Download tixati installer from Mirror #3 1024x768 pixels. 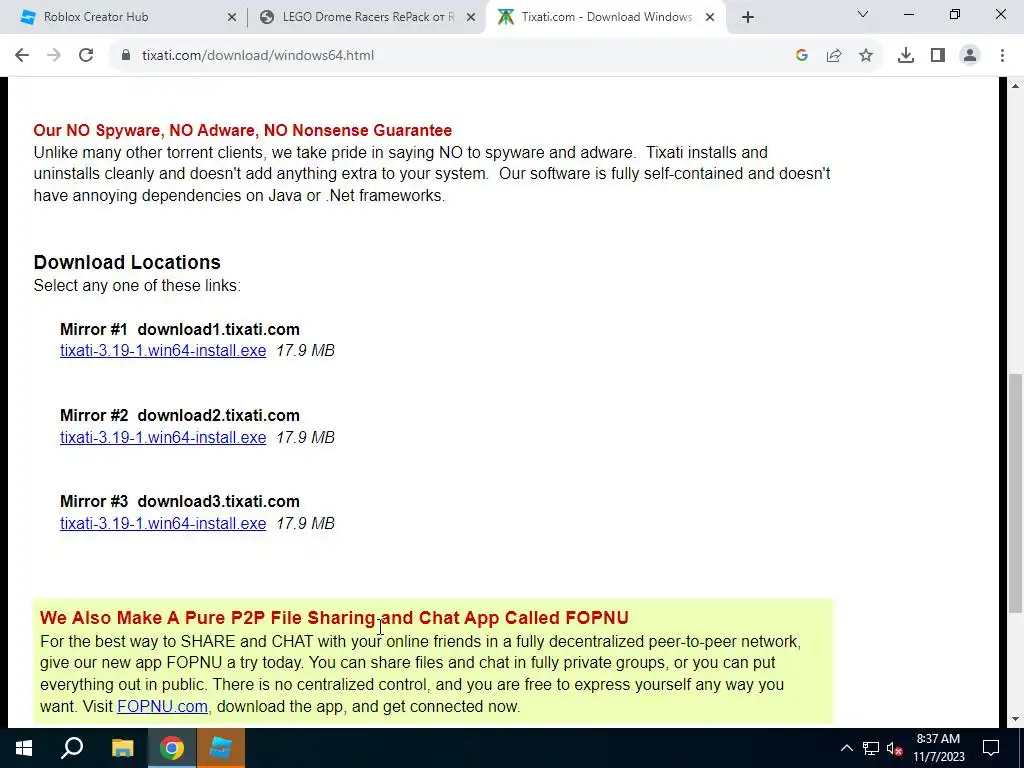pyautogui.click(x=163, y=524)
